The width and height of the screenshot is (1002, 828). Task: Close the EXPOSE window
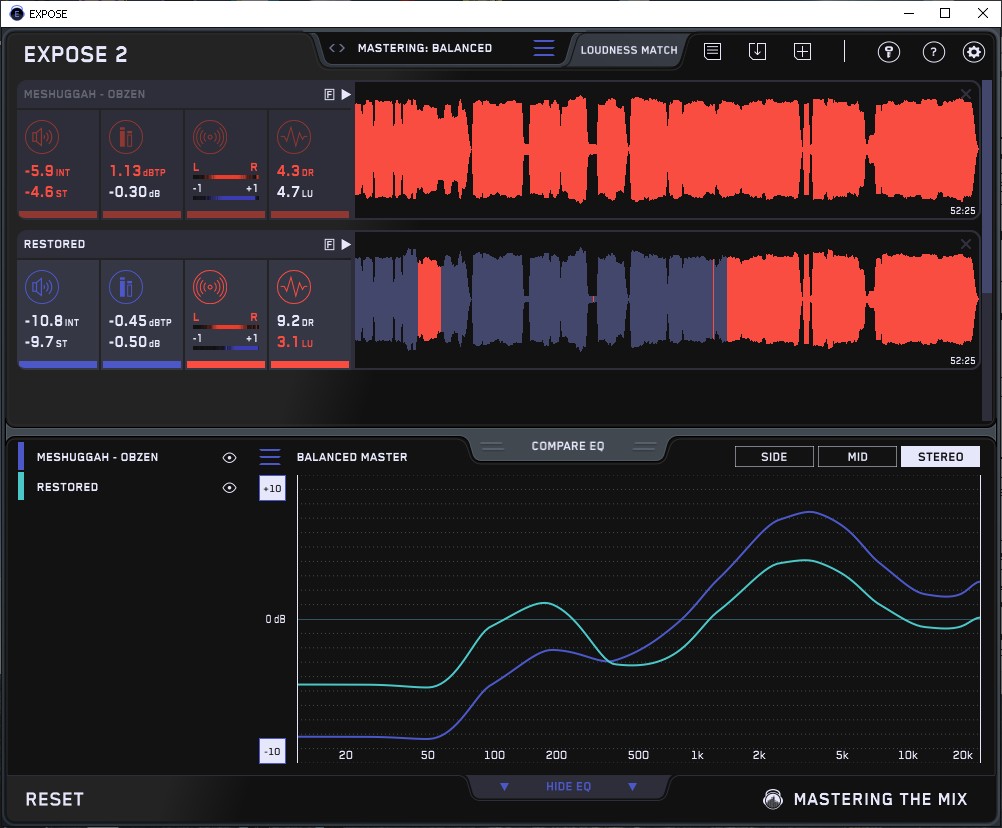tap(983, 13)
